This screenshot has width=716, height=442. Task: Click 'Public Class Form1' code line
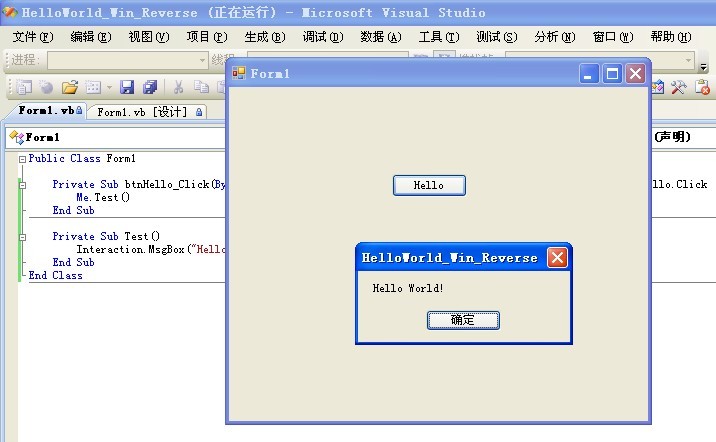[82, 158]
